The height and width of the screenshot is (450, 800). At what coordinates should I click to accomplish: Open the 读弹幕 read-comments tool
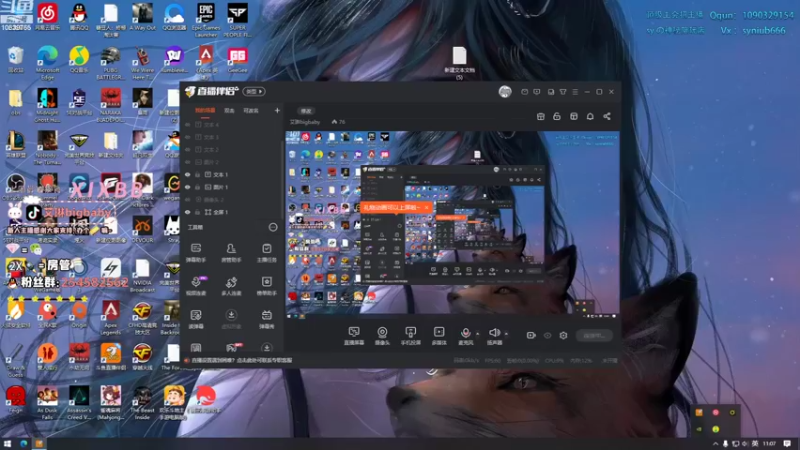(196, 319)
